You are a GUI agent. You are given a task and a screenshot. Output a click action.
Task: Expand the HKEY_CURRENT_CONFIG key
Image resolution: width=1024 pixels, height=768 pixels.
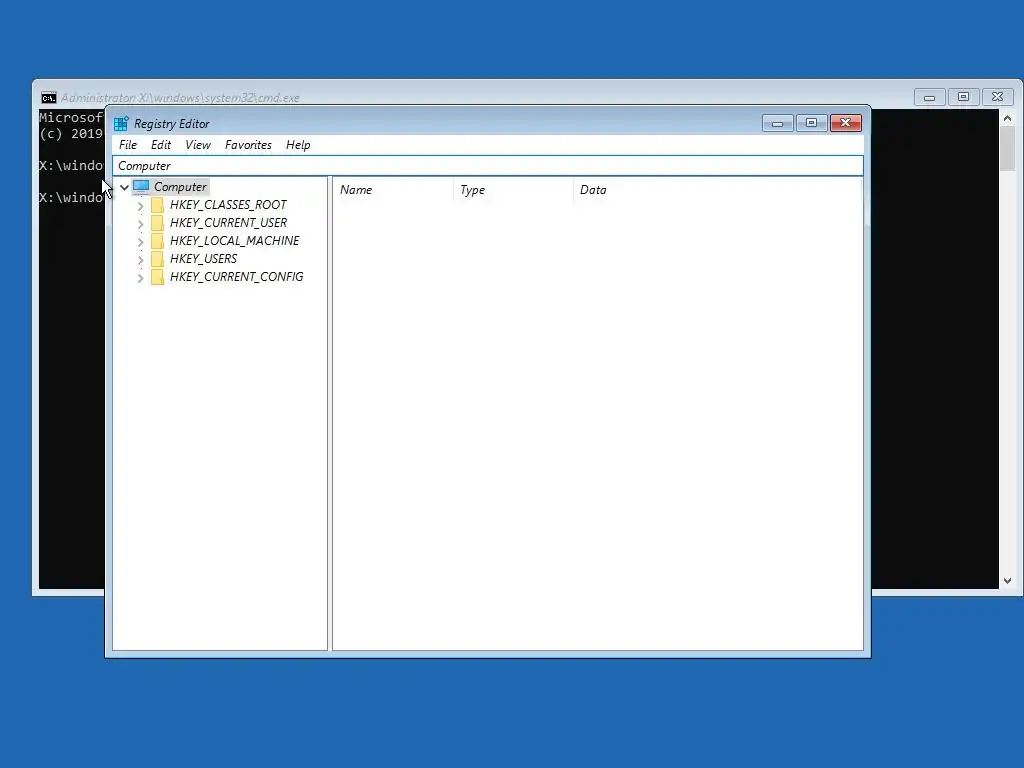point(140,278)
